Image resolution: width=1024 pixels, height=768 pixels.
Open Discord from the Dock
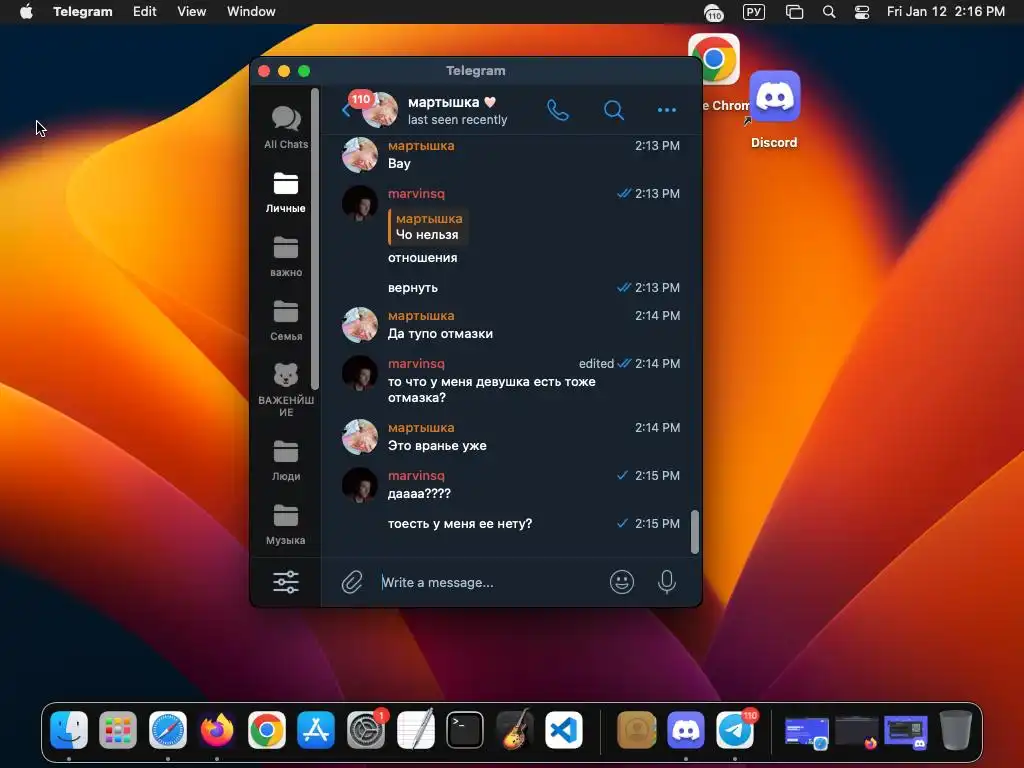686,730
